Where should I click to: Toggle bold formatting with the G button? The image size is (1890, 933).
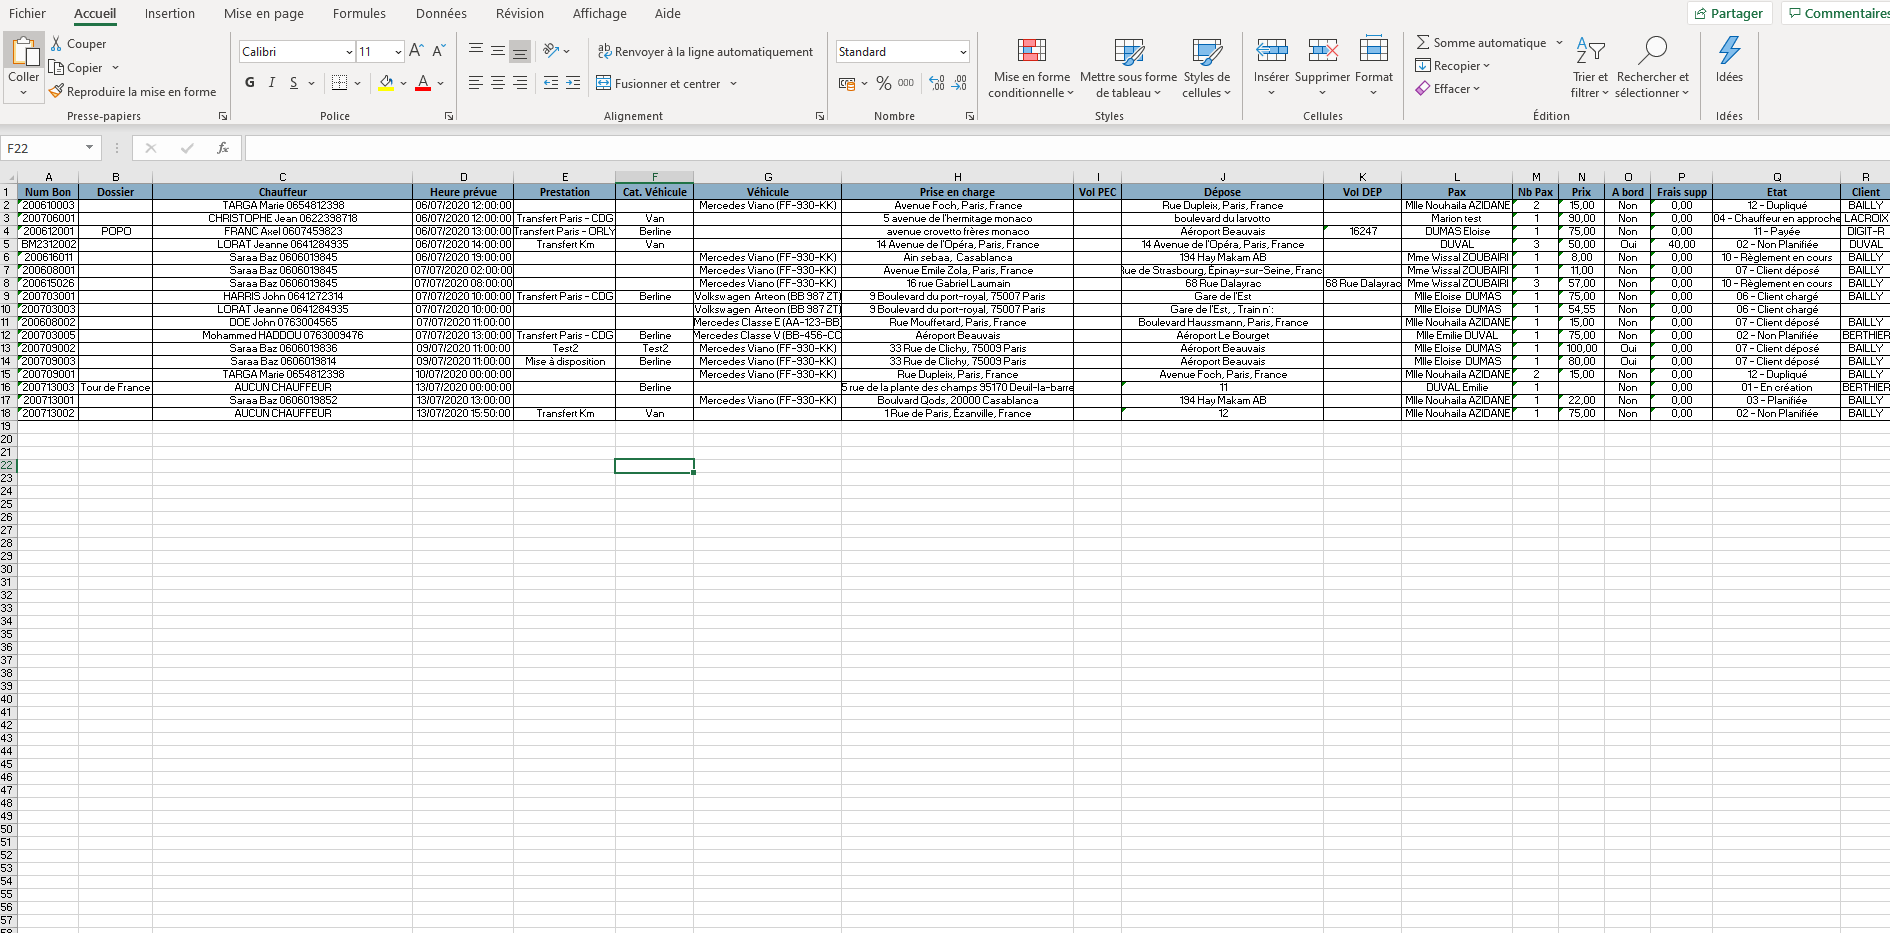click(249, 83)
